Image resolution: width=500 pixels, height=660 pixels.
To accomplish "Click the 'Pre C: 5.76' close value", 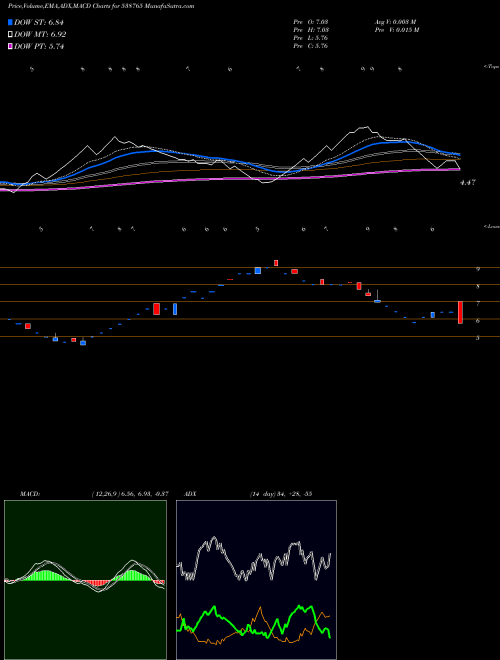I will pos(311,46).
